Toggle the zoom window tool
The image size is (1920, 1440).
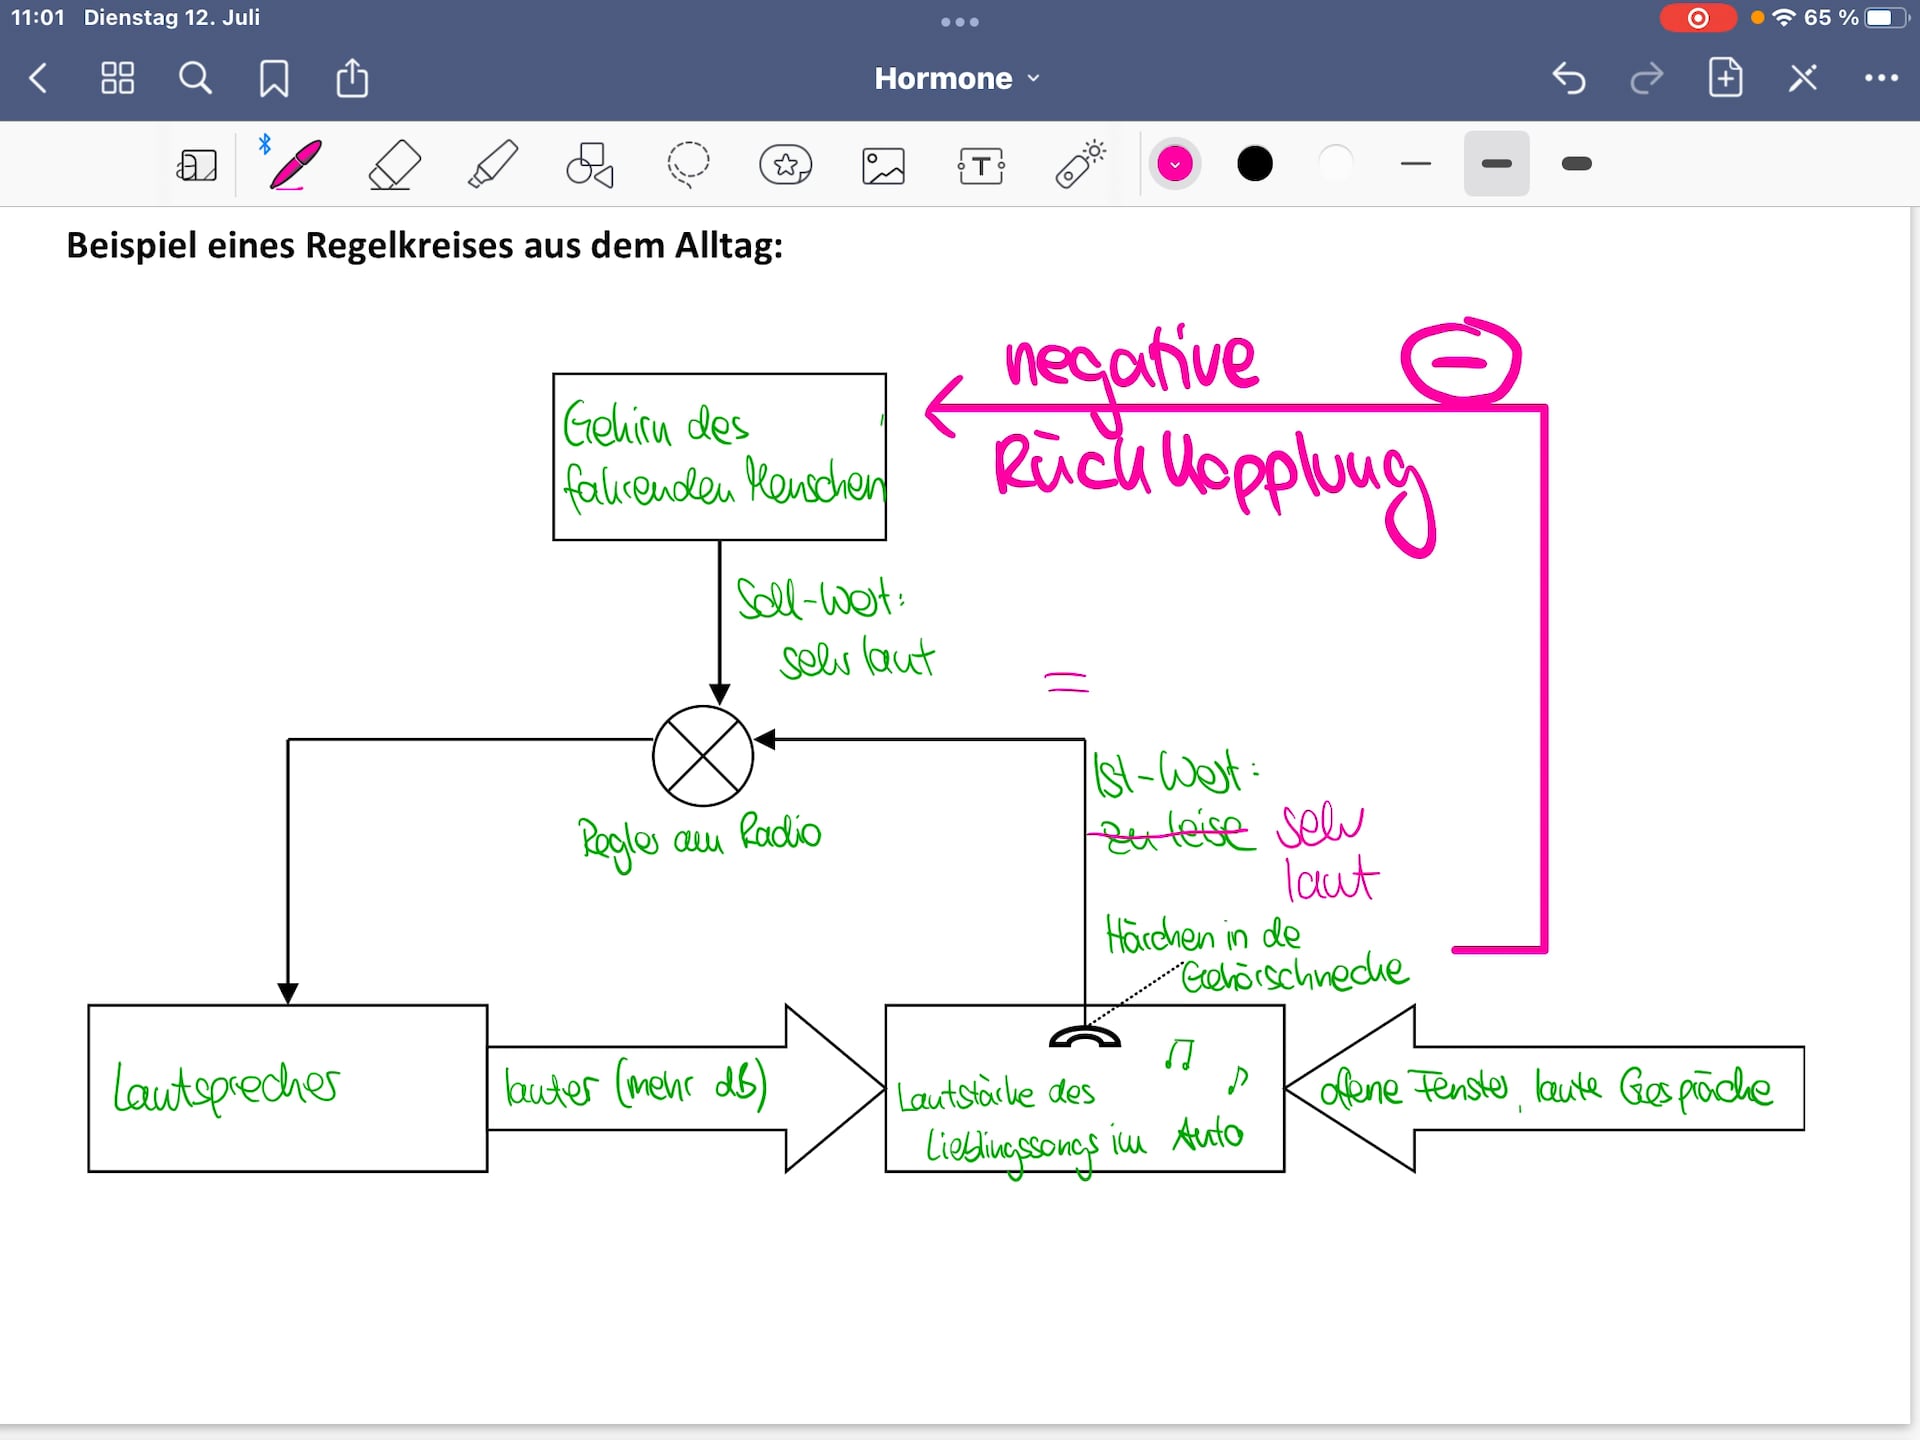click(197, 165)
